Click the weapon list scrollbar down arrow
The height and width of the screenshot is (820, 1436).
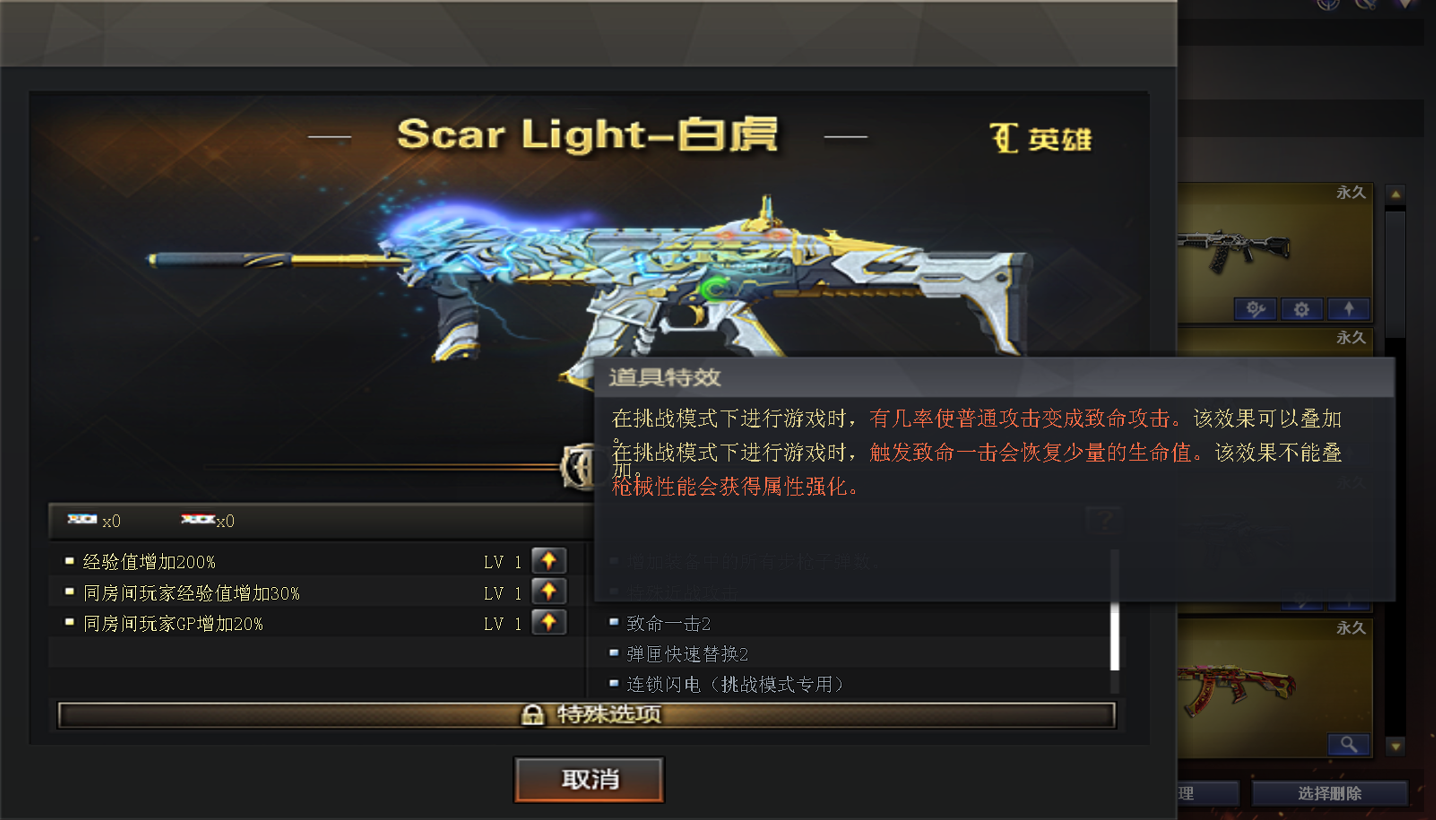click(1396, 746)
